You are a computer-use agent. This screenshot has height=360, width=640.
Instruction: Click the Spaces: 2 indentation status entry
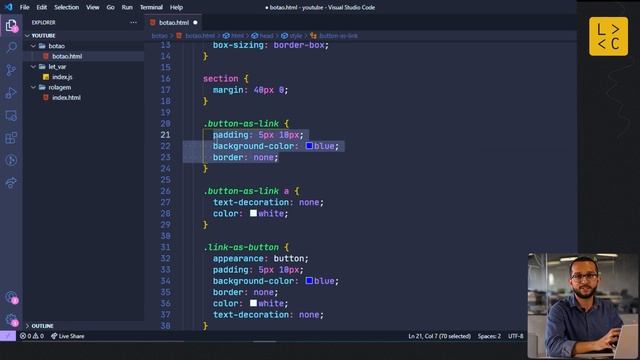point(489,336)
